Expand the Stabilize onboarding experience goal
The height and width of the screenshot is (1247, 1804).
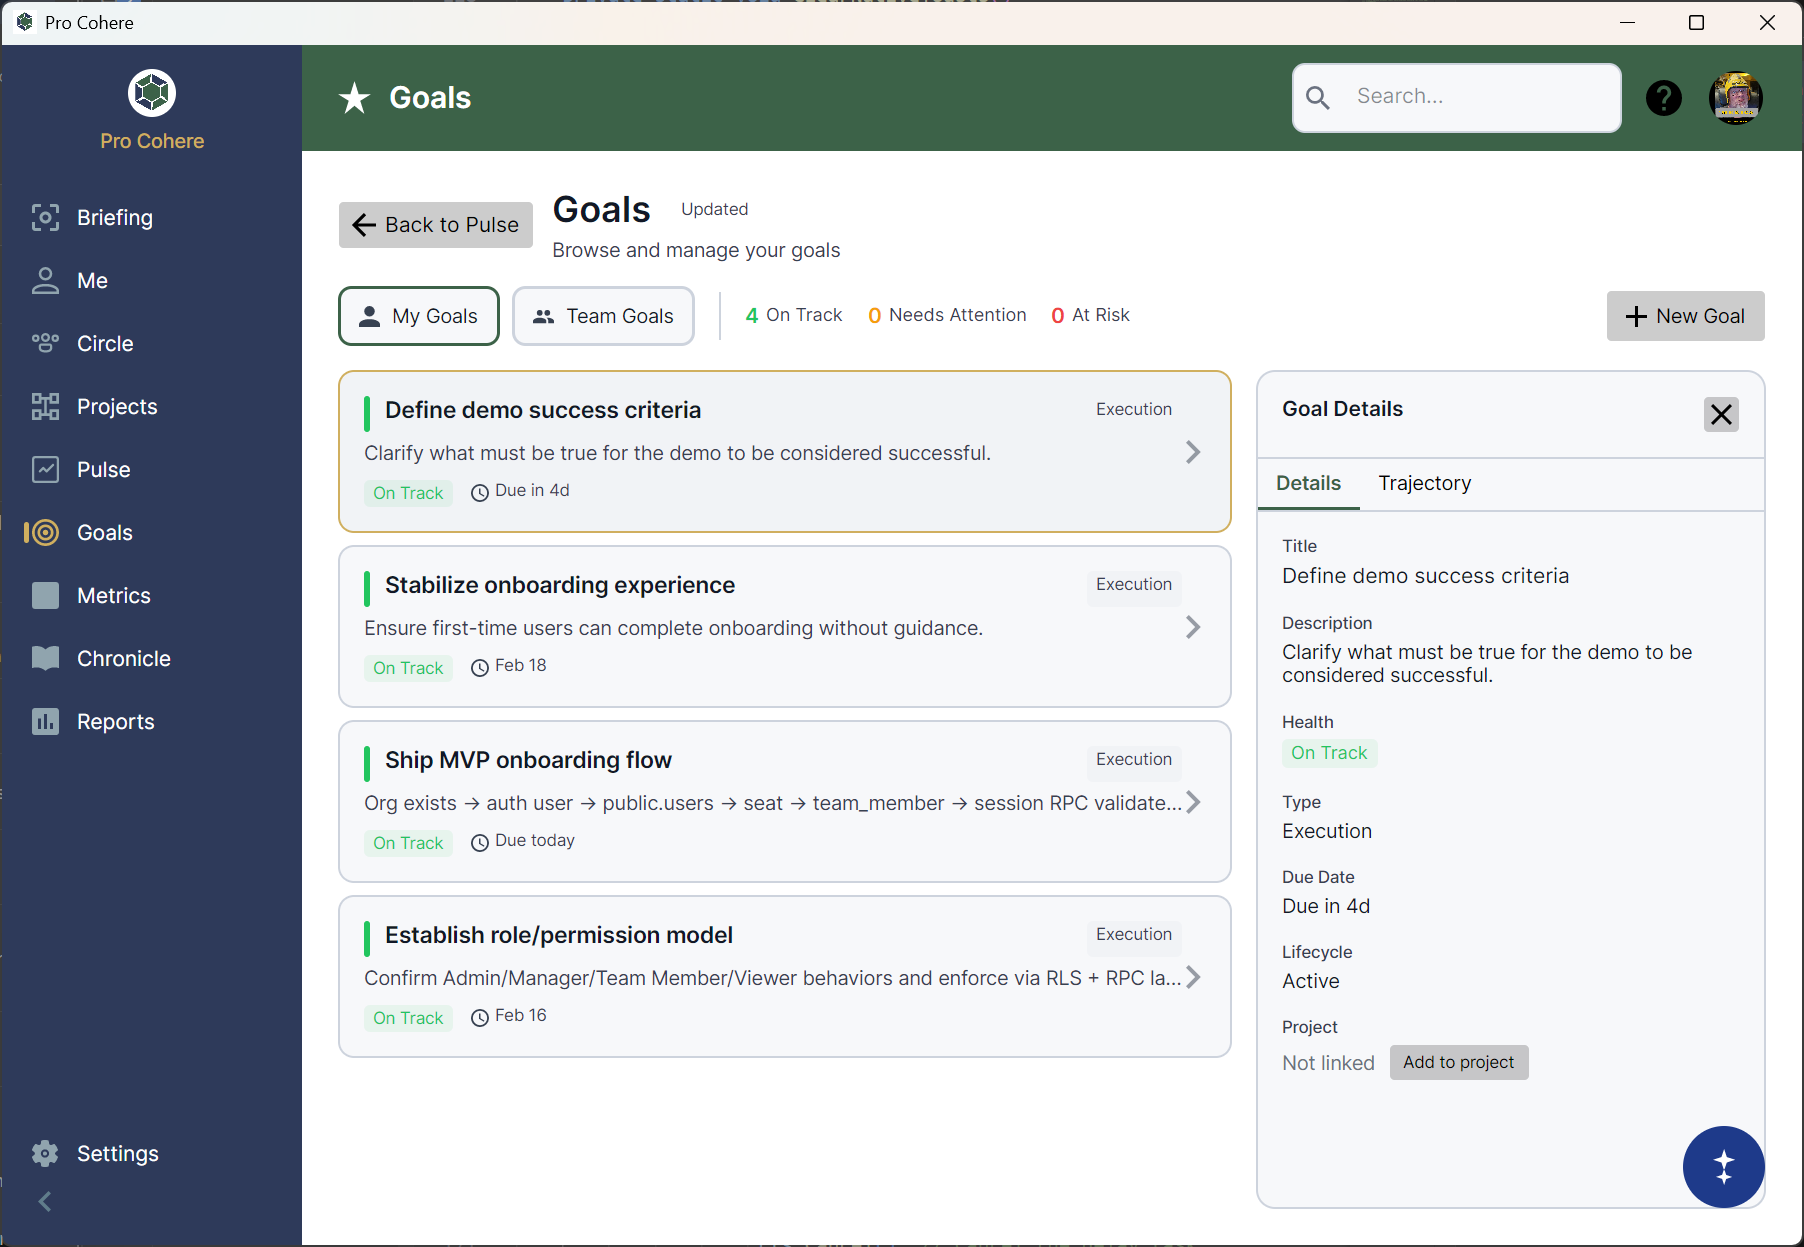pos(1193,627)
